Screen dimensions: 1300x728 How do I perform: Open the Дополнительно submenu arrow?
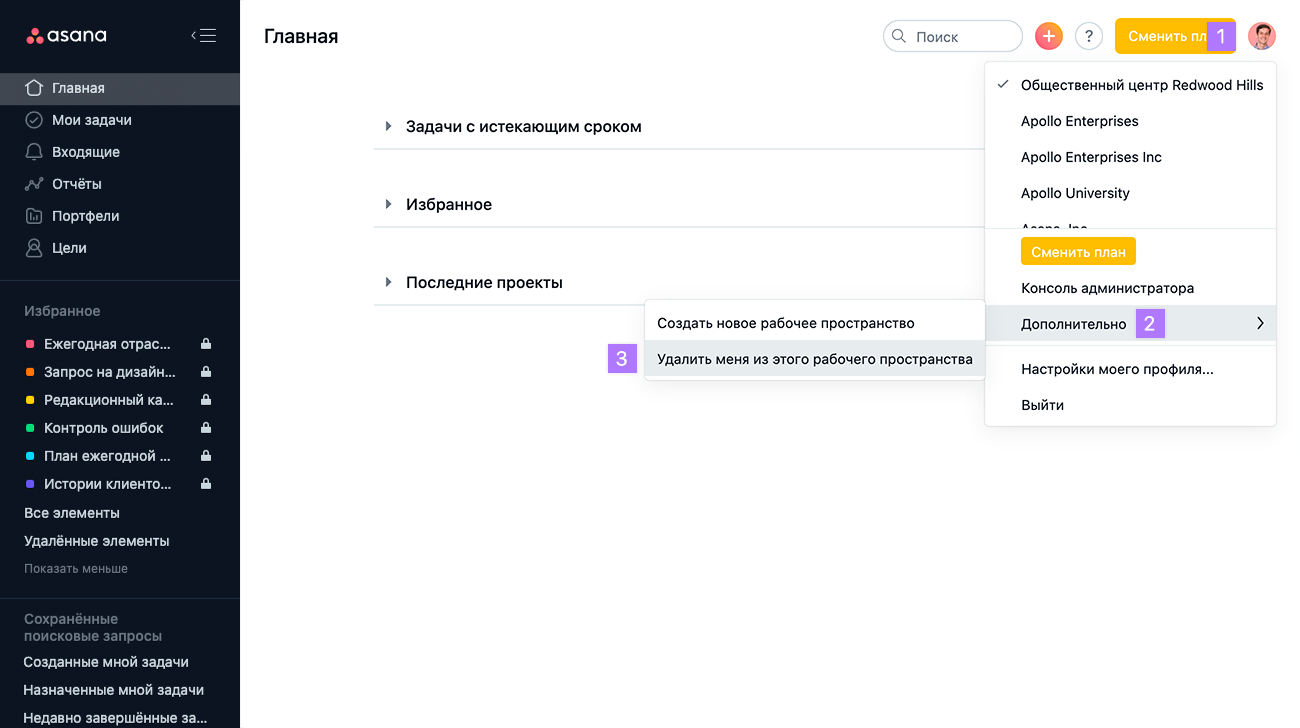1260,324
